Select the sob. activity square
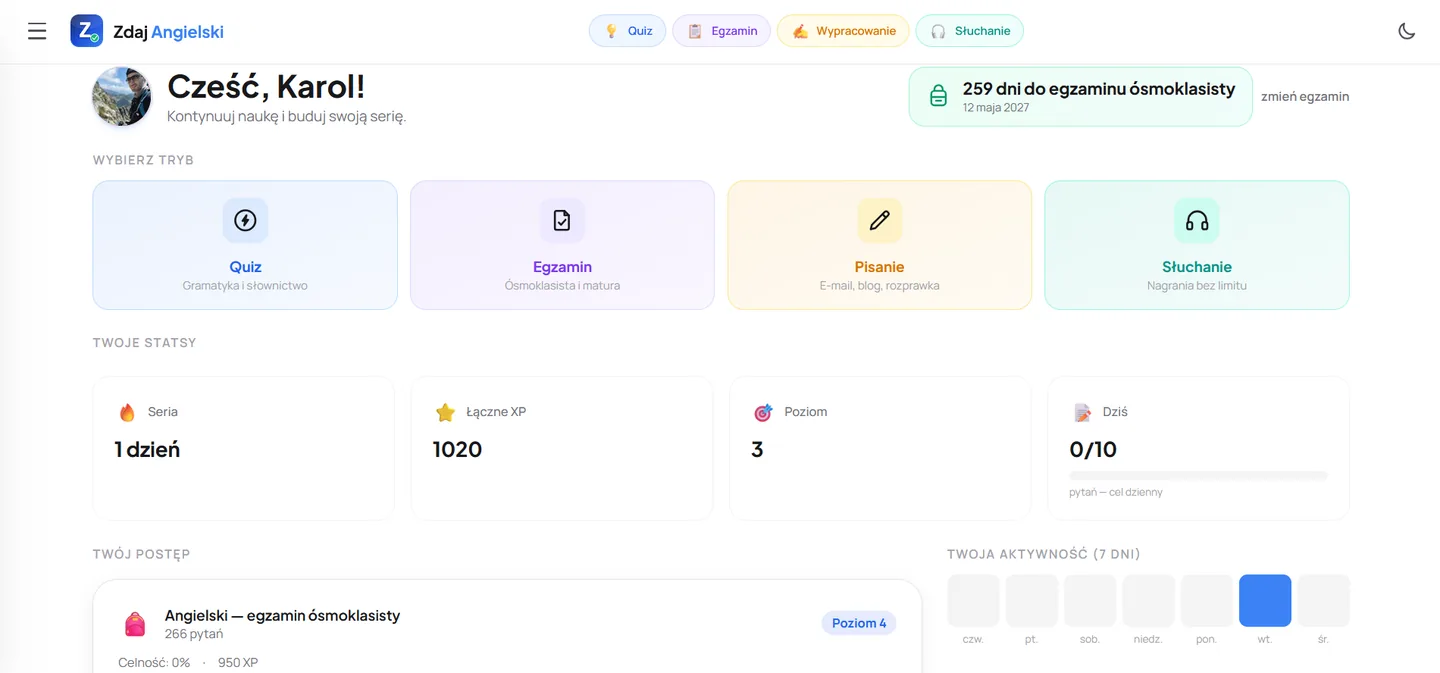Image resolution: width=1440 pixels, height=673 pixels. (1090, 600)
